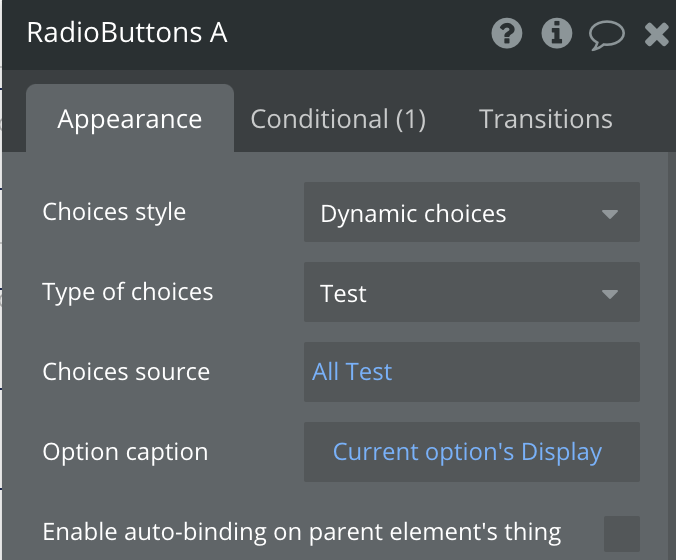Click the arrow beside the Test value
The height and width of the screenshot is (560, 676).
pos(609,294)
